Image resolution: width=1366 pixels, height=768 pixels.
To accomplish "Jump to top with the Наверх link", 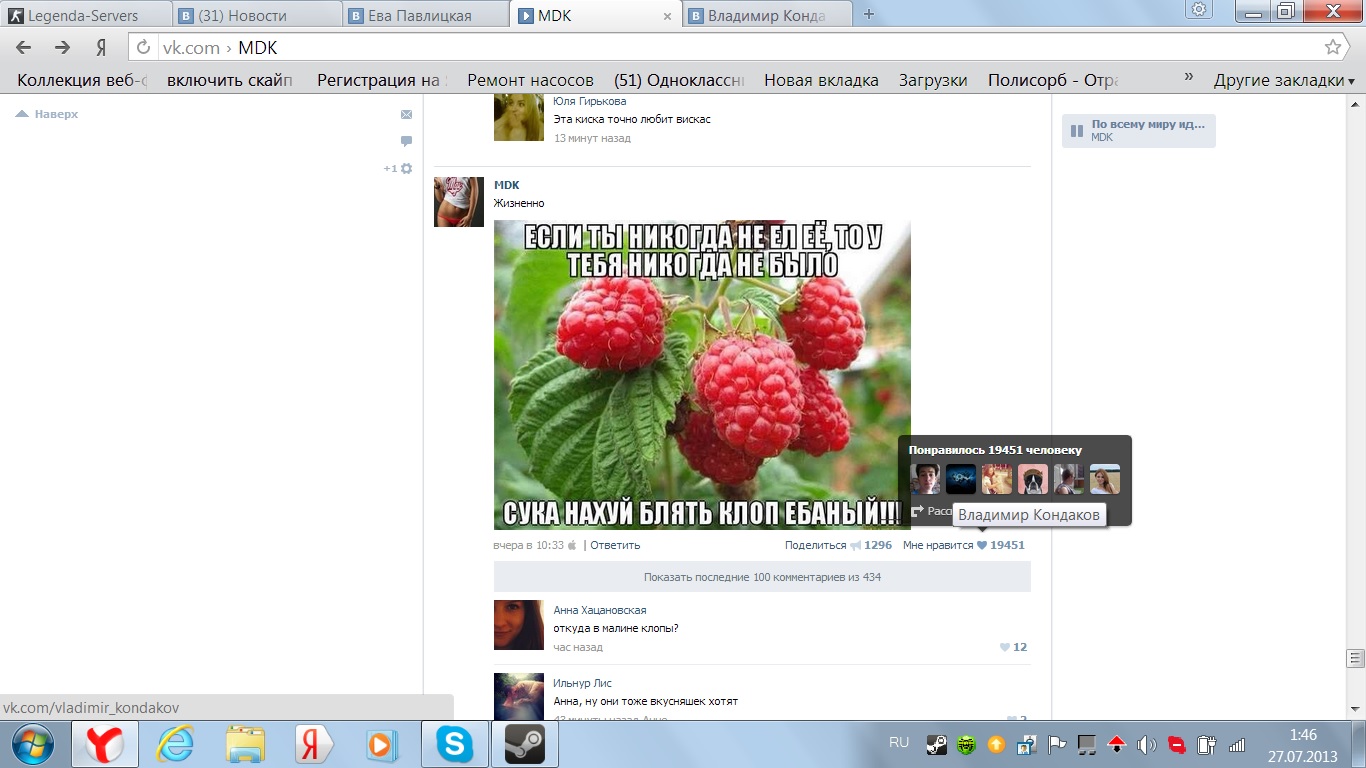I will point(48,114).
